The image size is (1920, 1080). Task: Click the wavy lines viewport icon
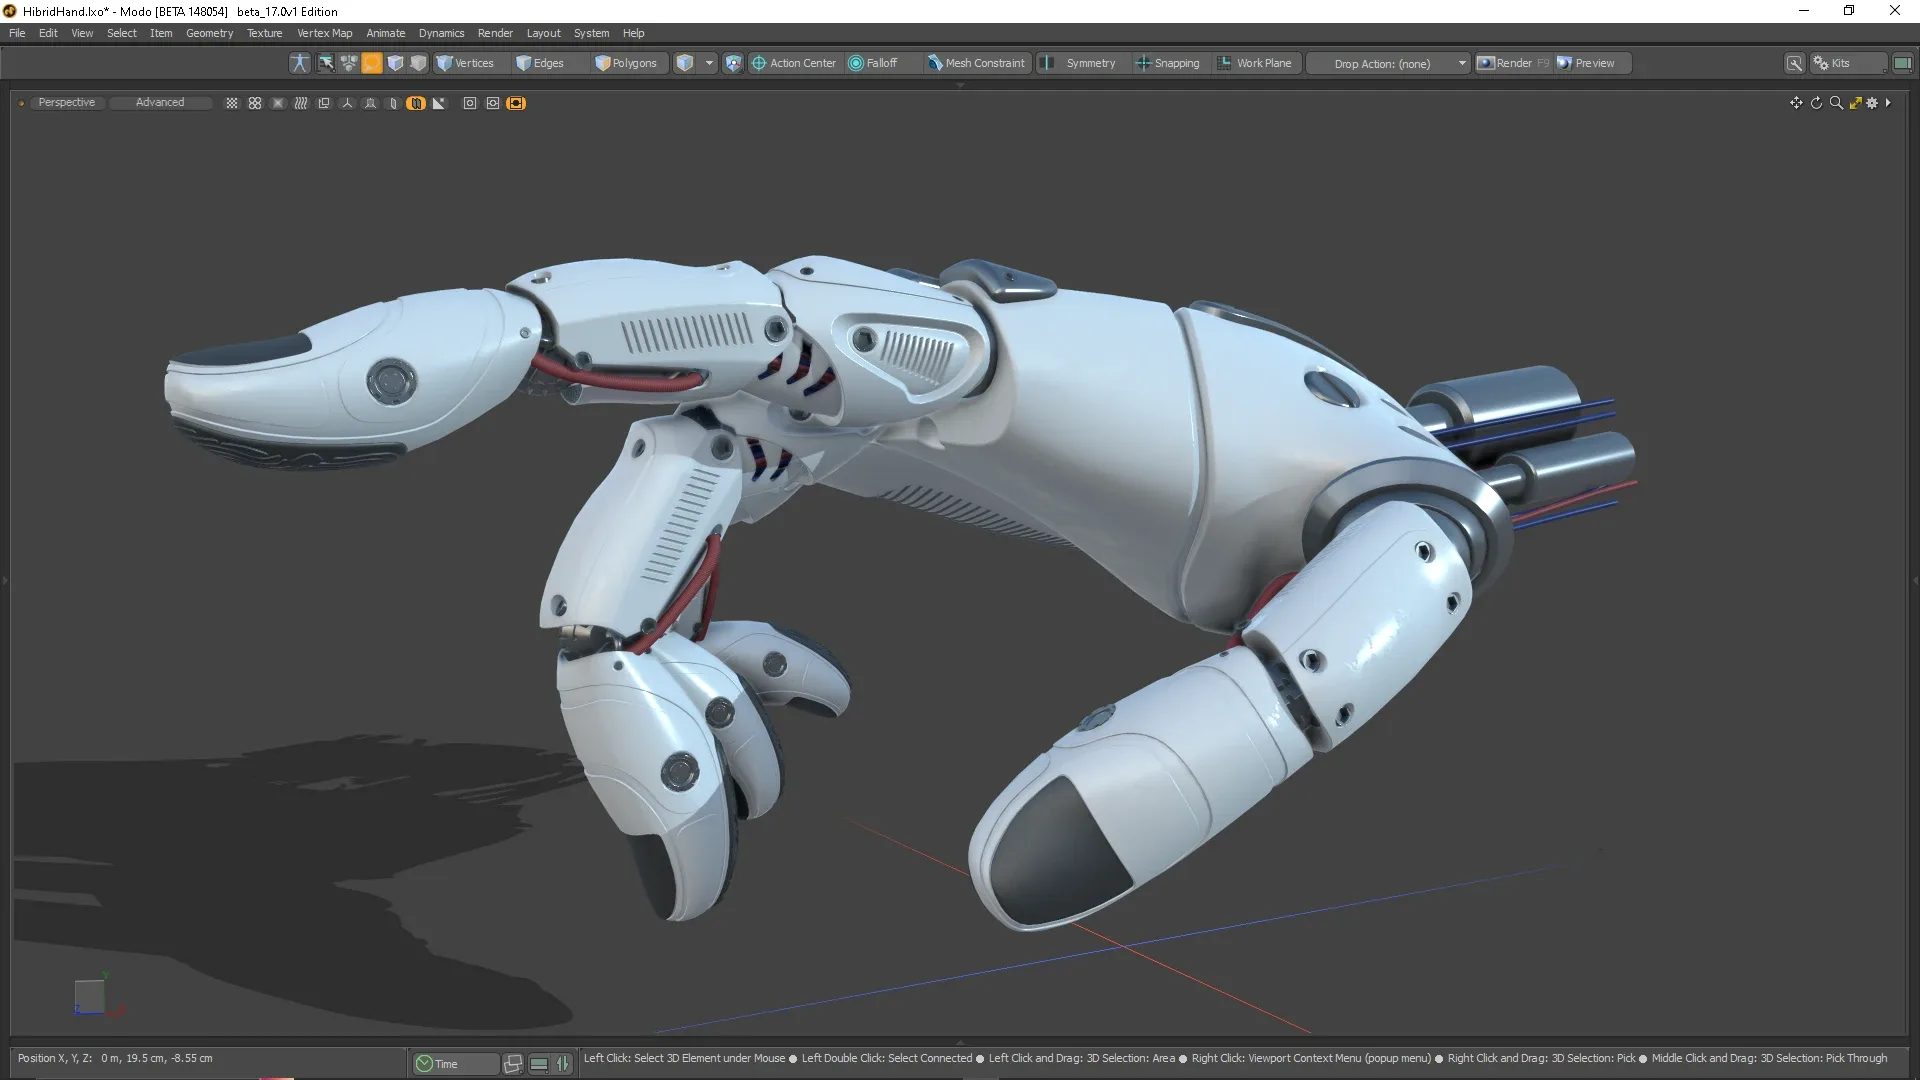tap(301, 103)
